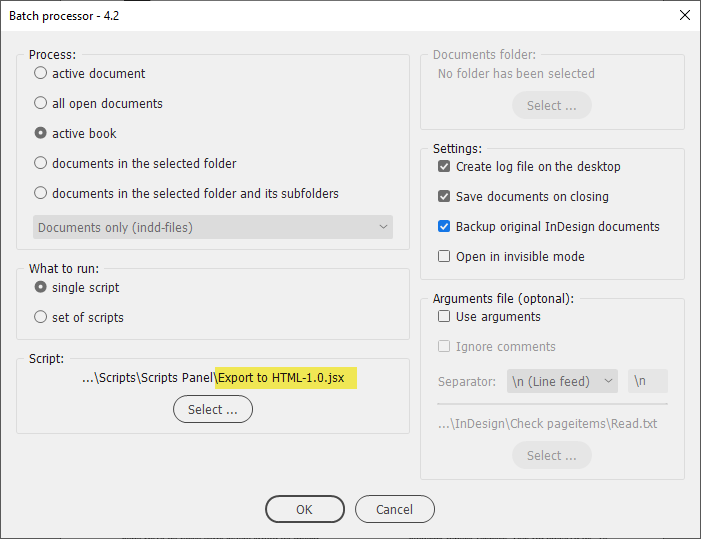Close the Batch processor window
This screenshot has width=701, height=539.
point(684,15)
